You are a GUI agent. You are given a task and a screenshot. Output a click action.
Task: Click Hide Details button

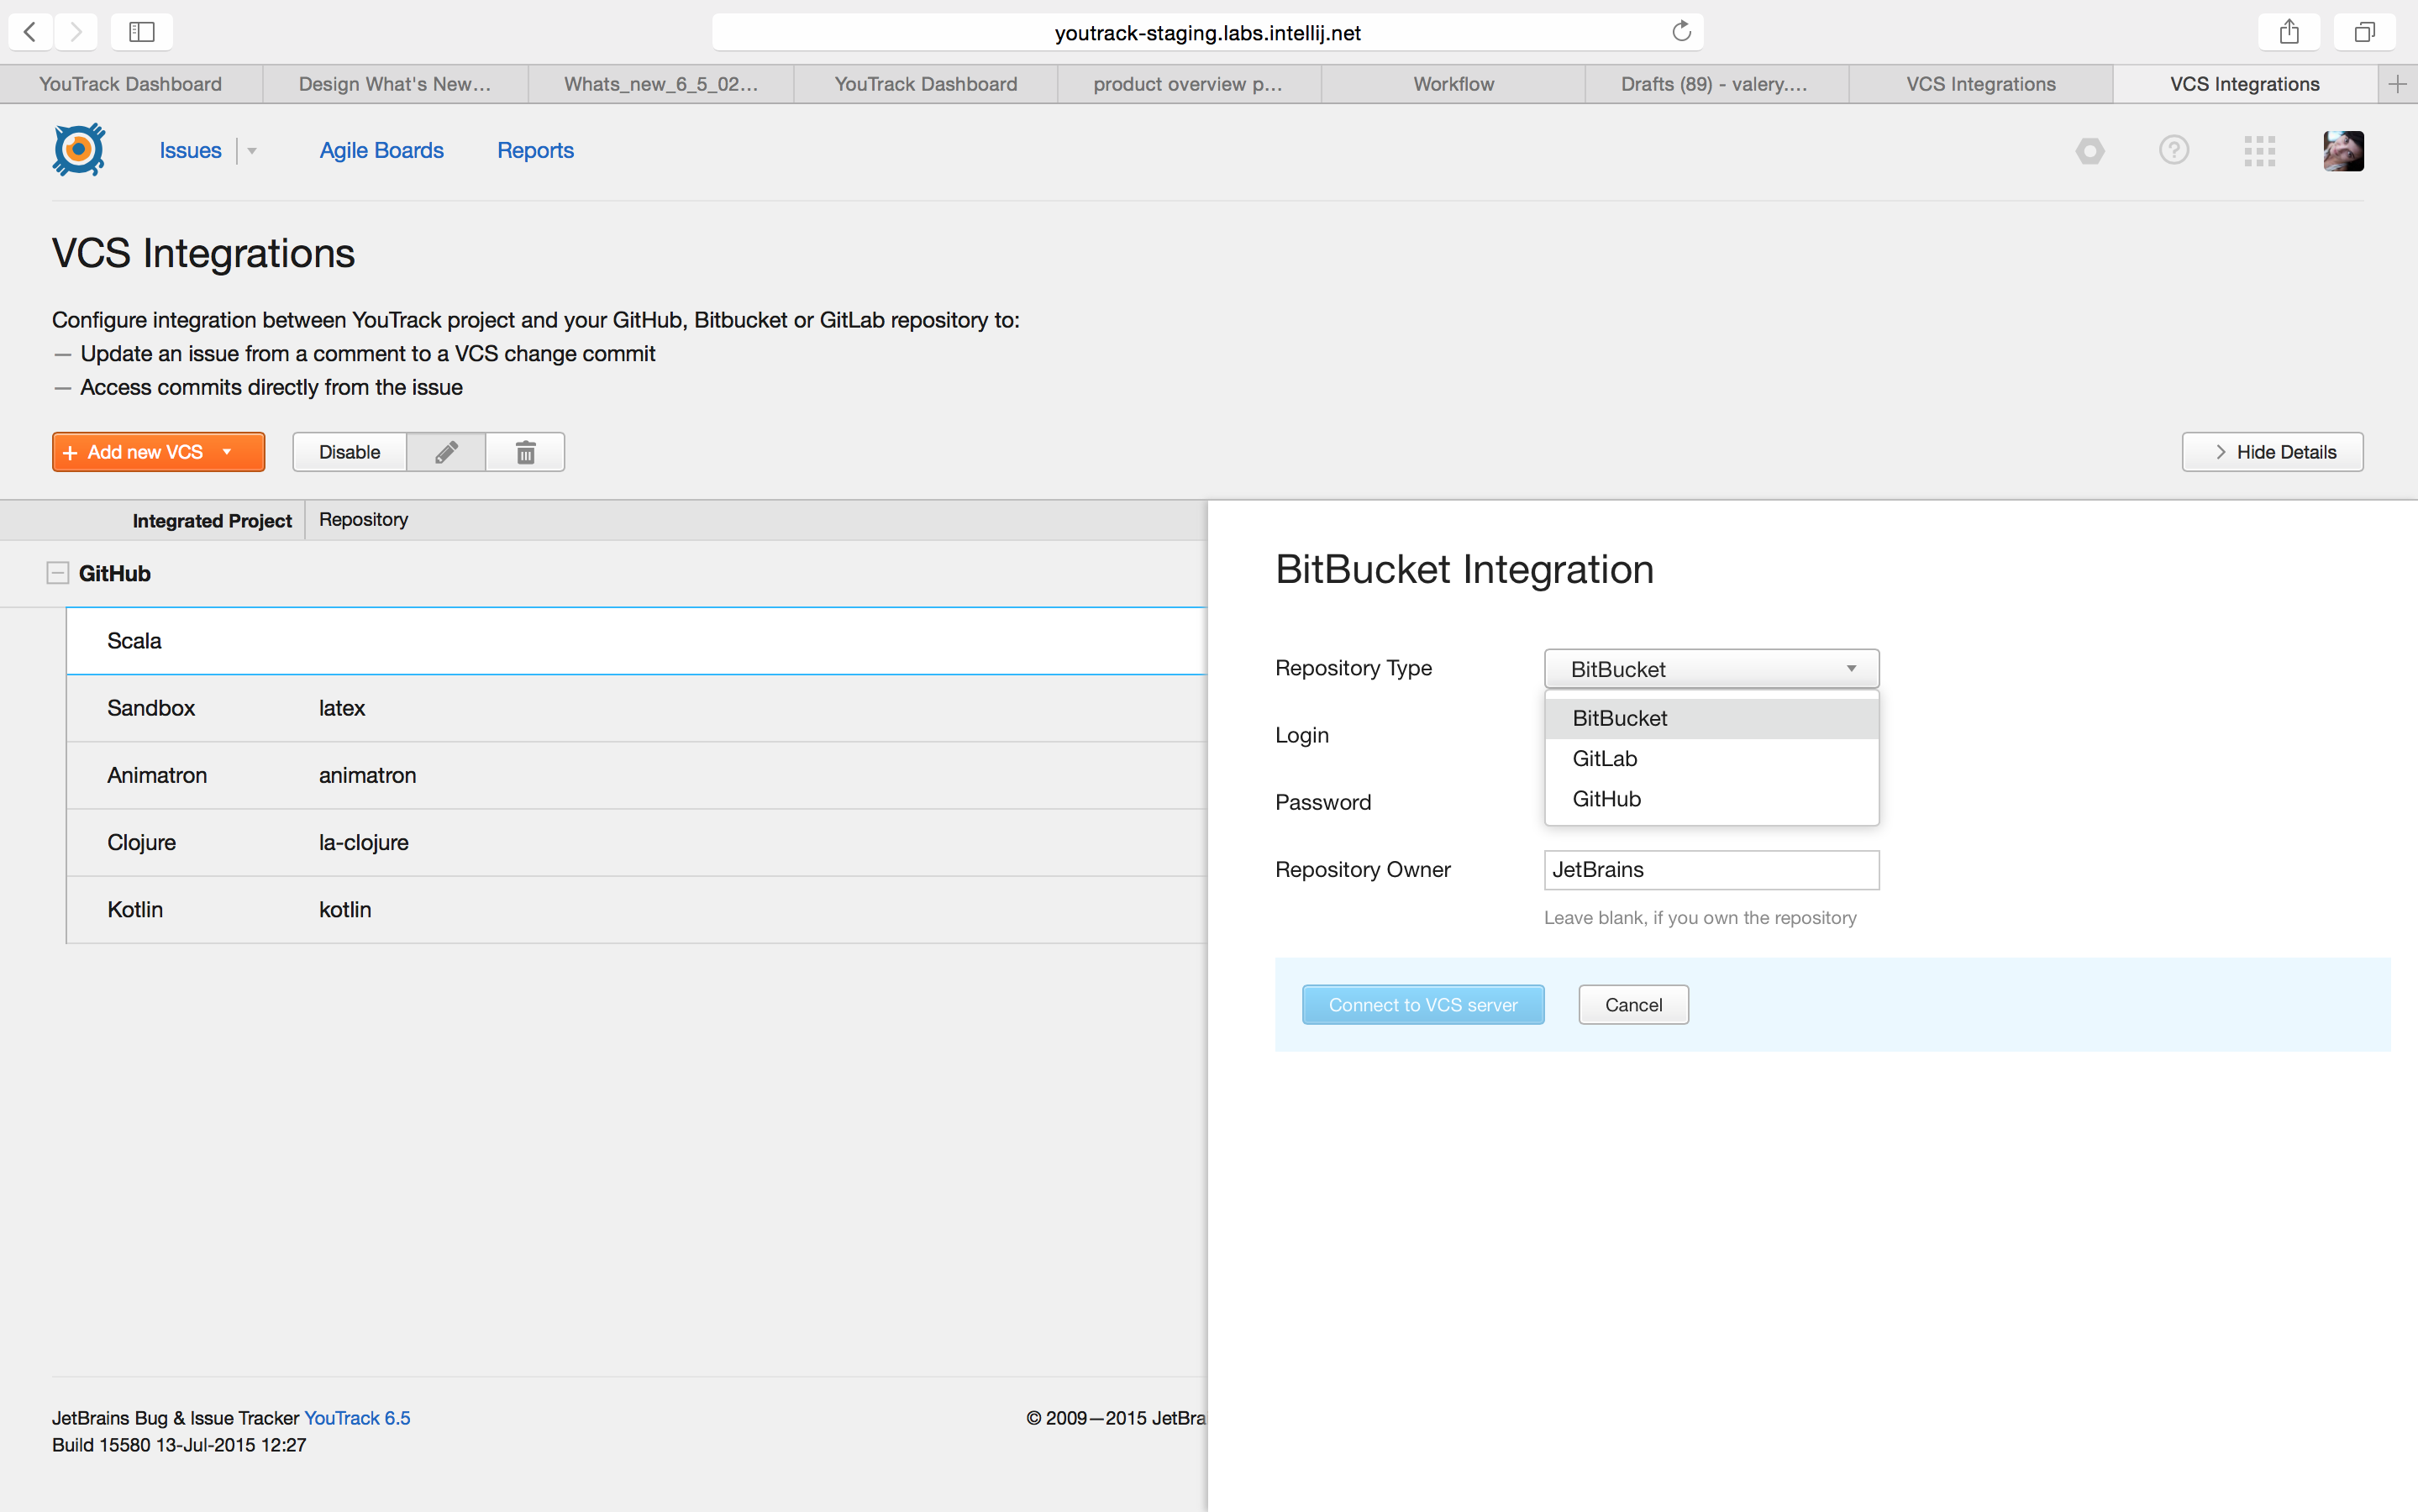[2272, 452]
